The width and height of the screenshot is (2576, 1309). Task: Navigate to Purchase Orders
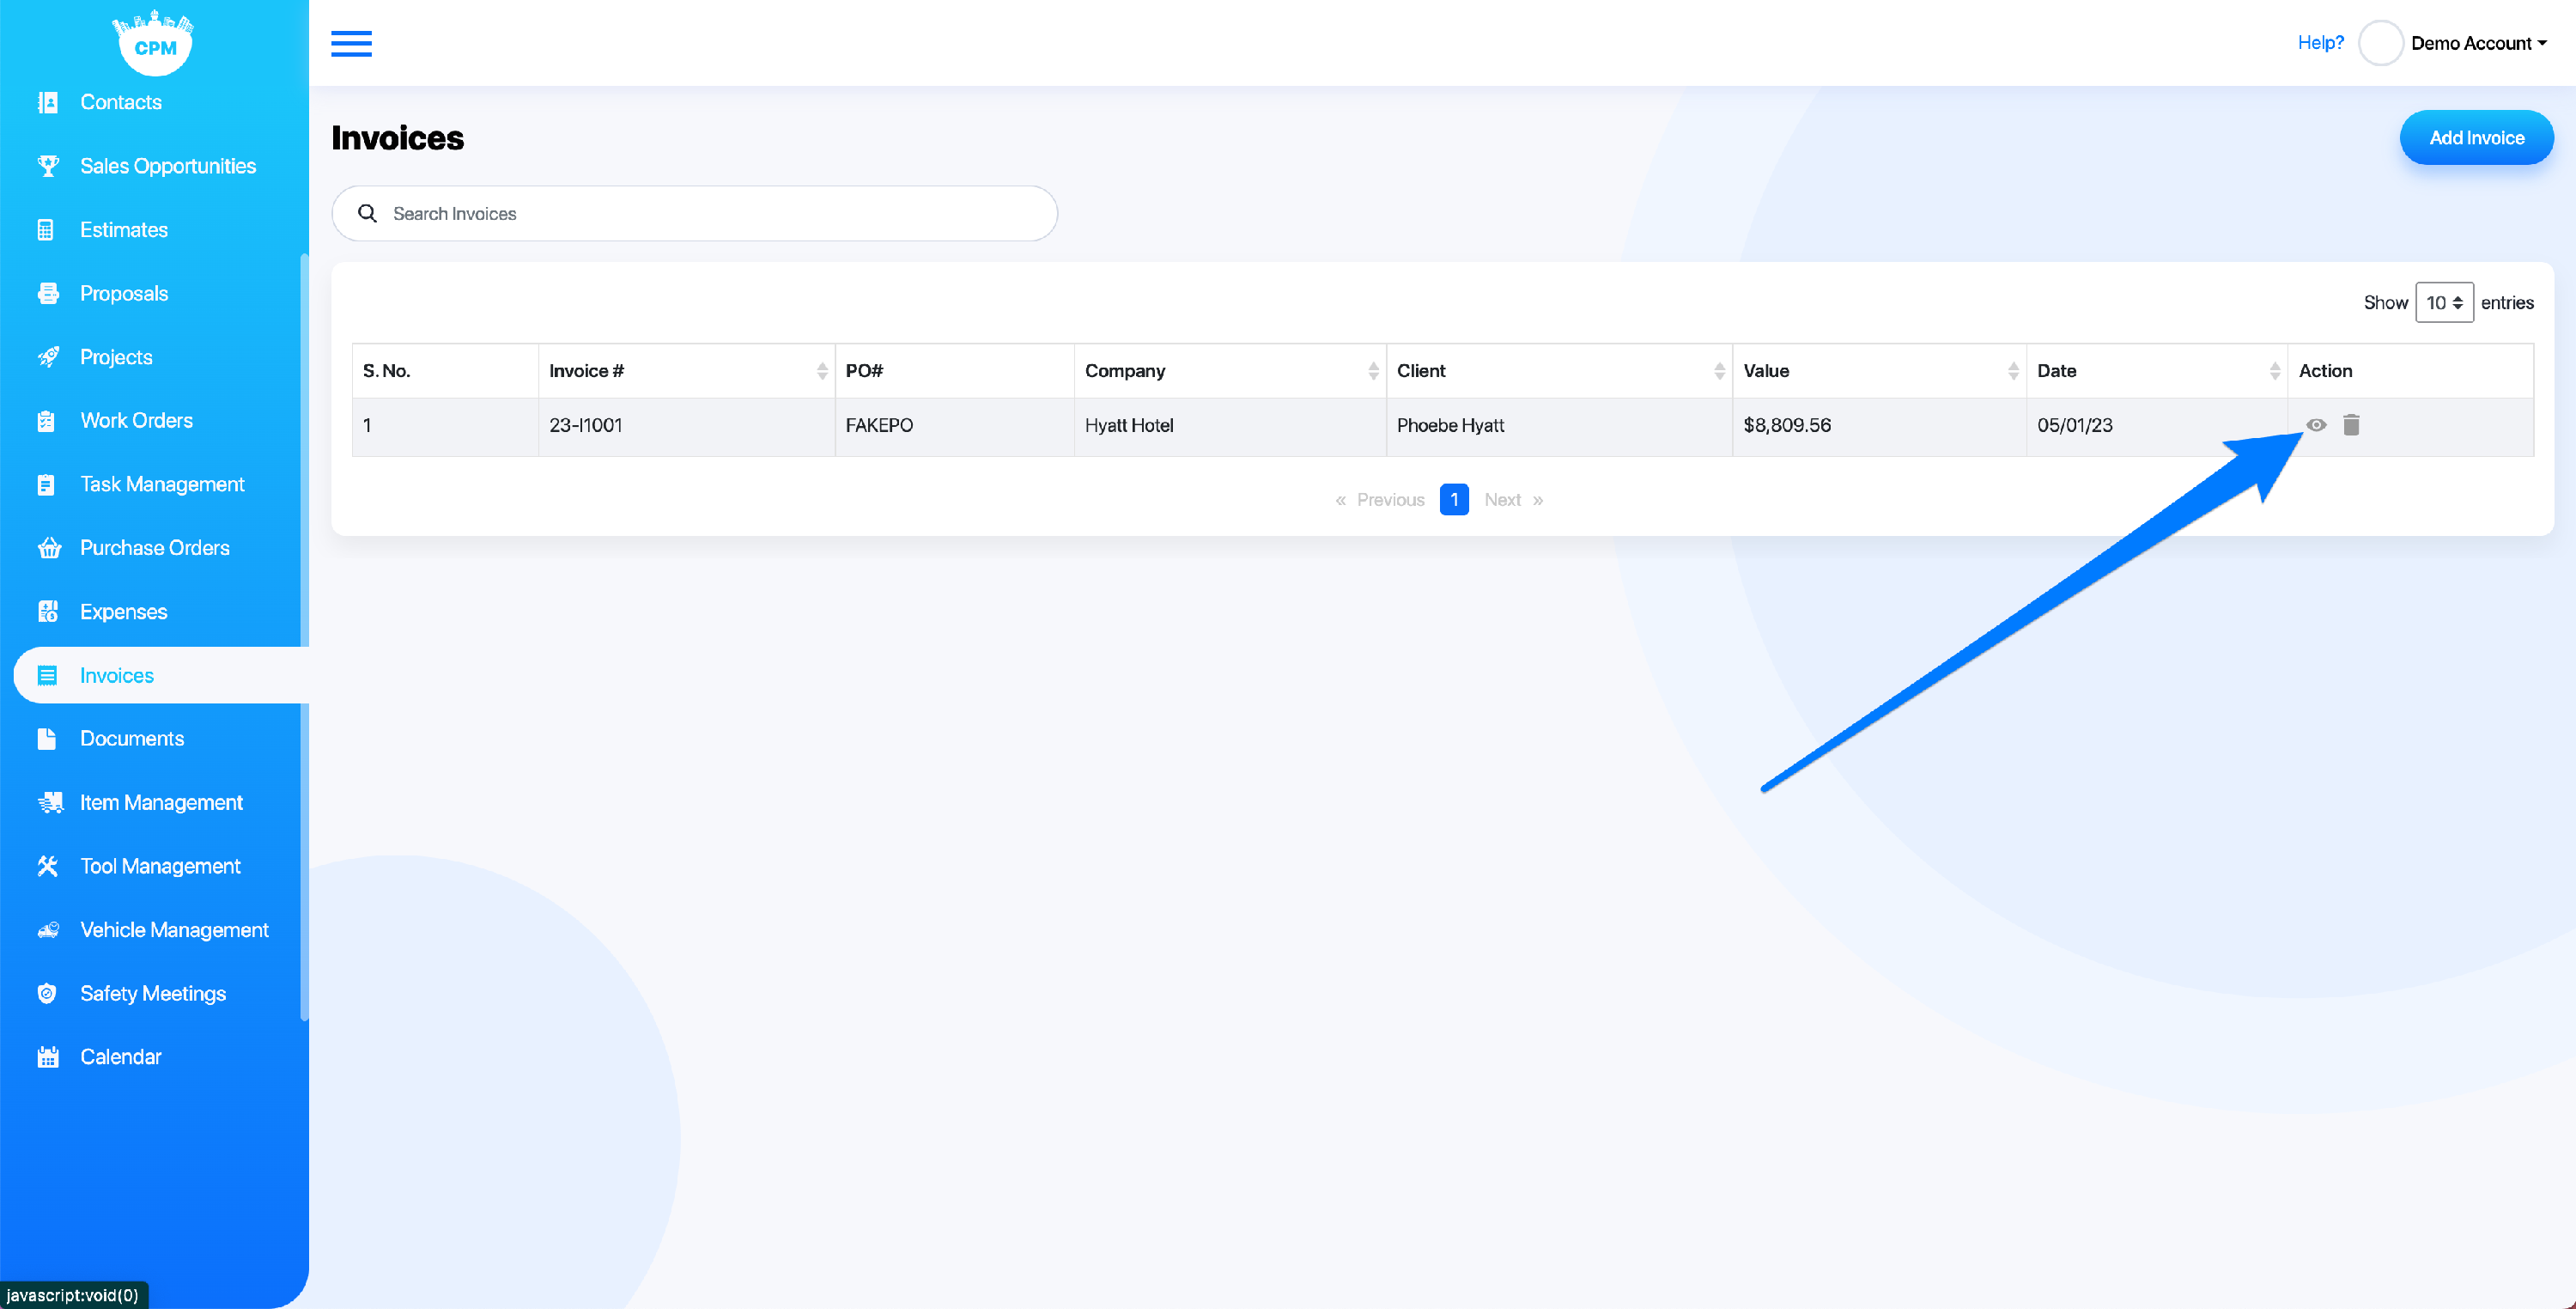click(x=154, y=548)
